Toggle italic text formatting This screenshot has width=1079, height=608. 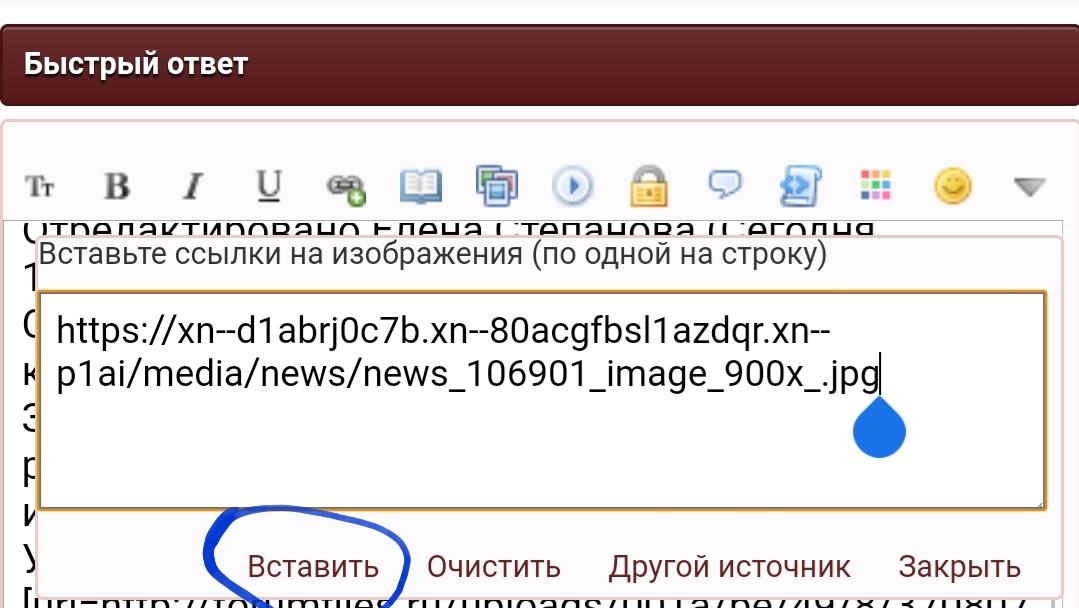click(x=193, y=186)
